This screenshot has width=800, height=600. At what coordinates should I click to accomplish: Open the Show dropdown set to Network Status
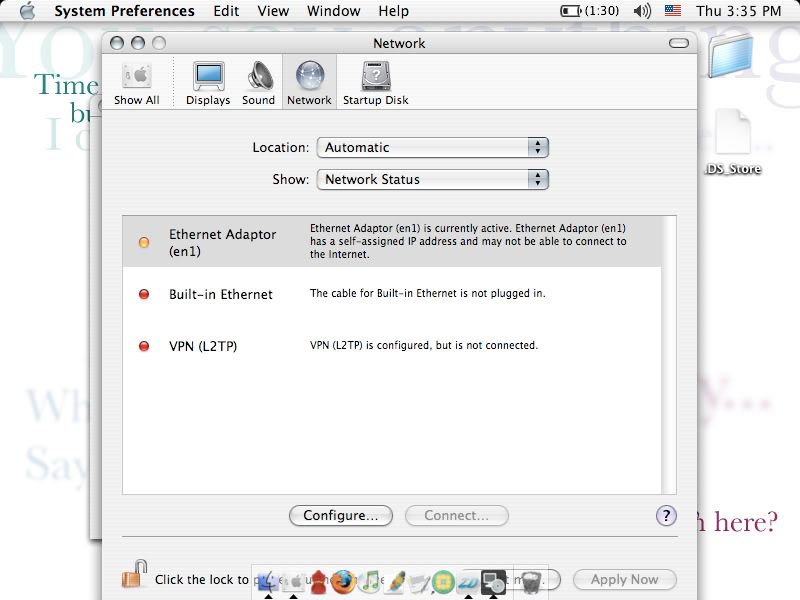coord(433,180)
